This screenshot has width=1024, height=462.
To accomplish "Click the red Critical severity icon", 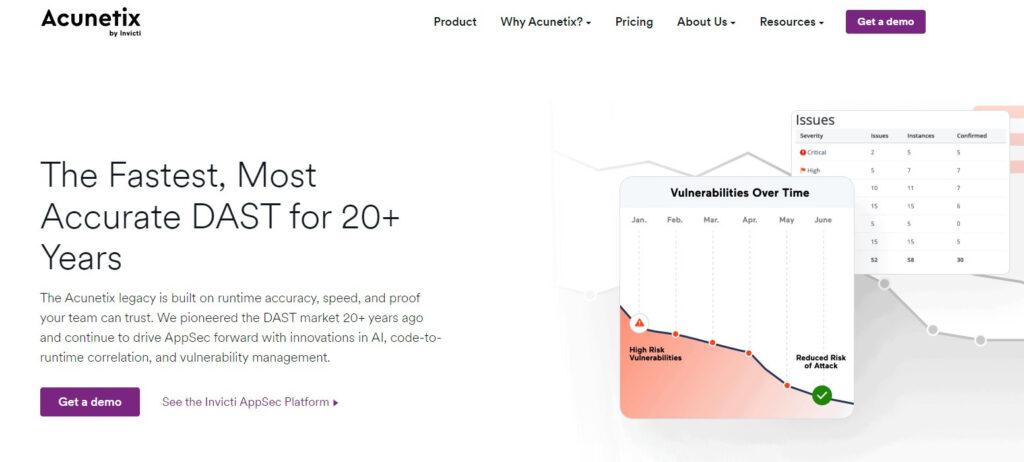I will 803,152.
